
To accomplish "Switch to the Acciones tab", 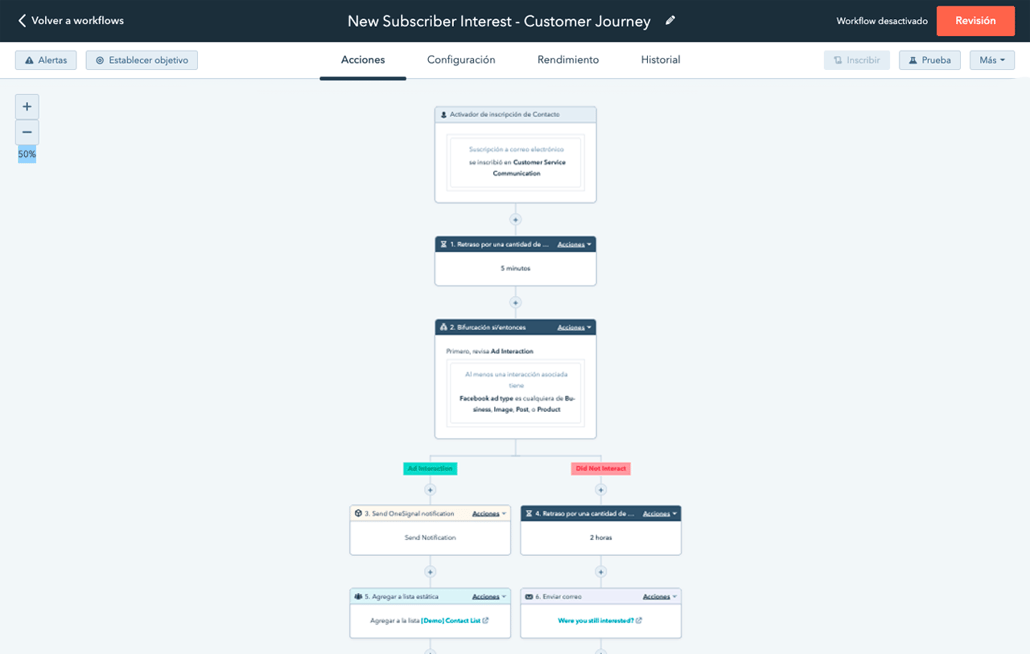I will pyautogui.click(x=363, y=60).
